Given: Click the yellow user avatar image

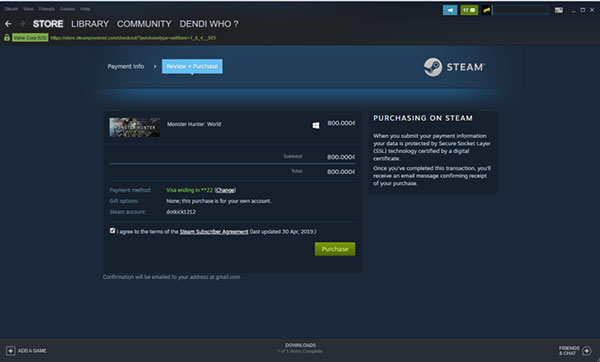Looking at the screenshot, I should [486, 10].
